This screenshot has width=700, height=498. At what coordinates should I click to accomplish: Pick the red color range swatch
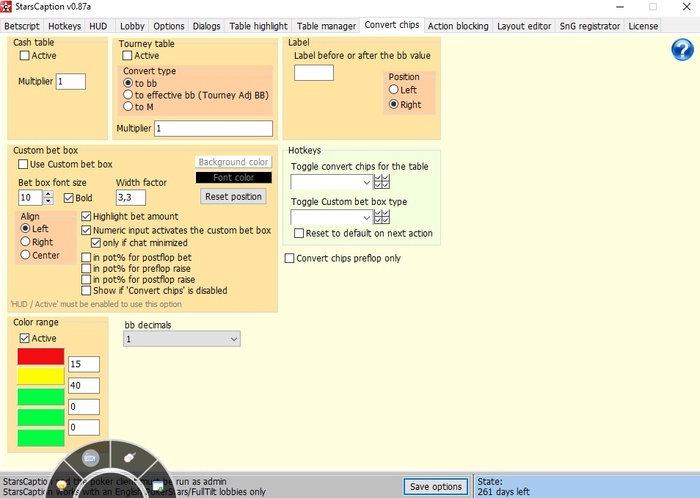pos(41,356)
